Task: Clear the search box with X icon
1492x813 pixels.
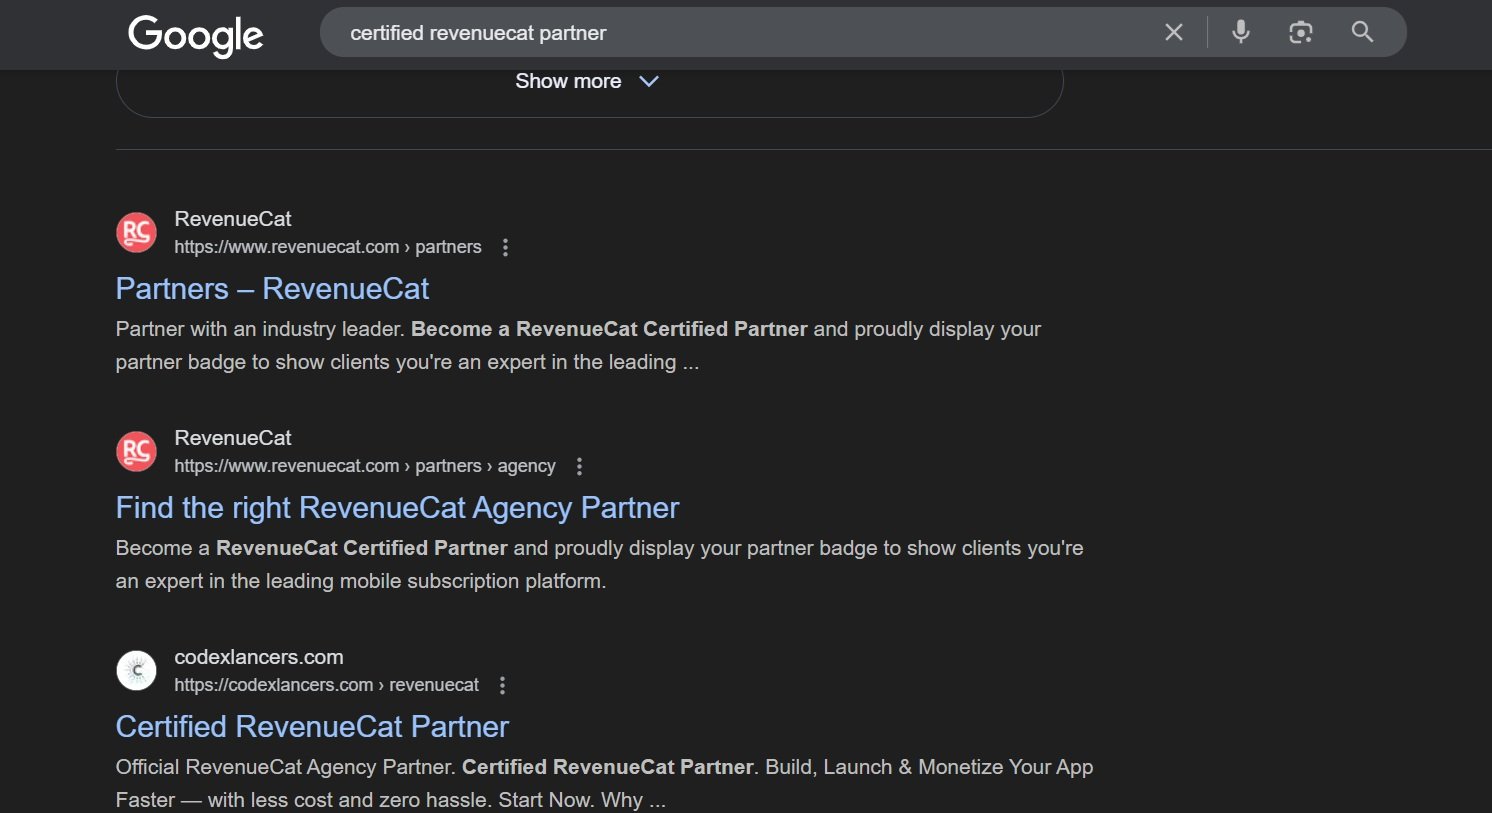Action: tap(1174, 33)
